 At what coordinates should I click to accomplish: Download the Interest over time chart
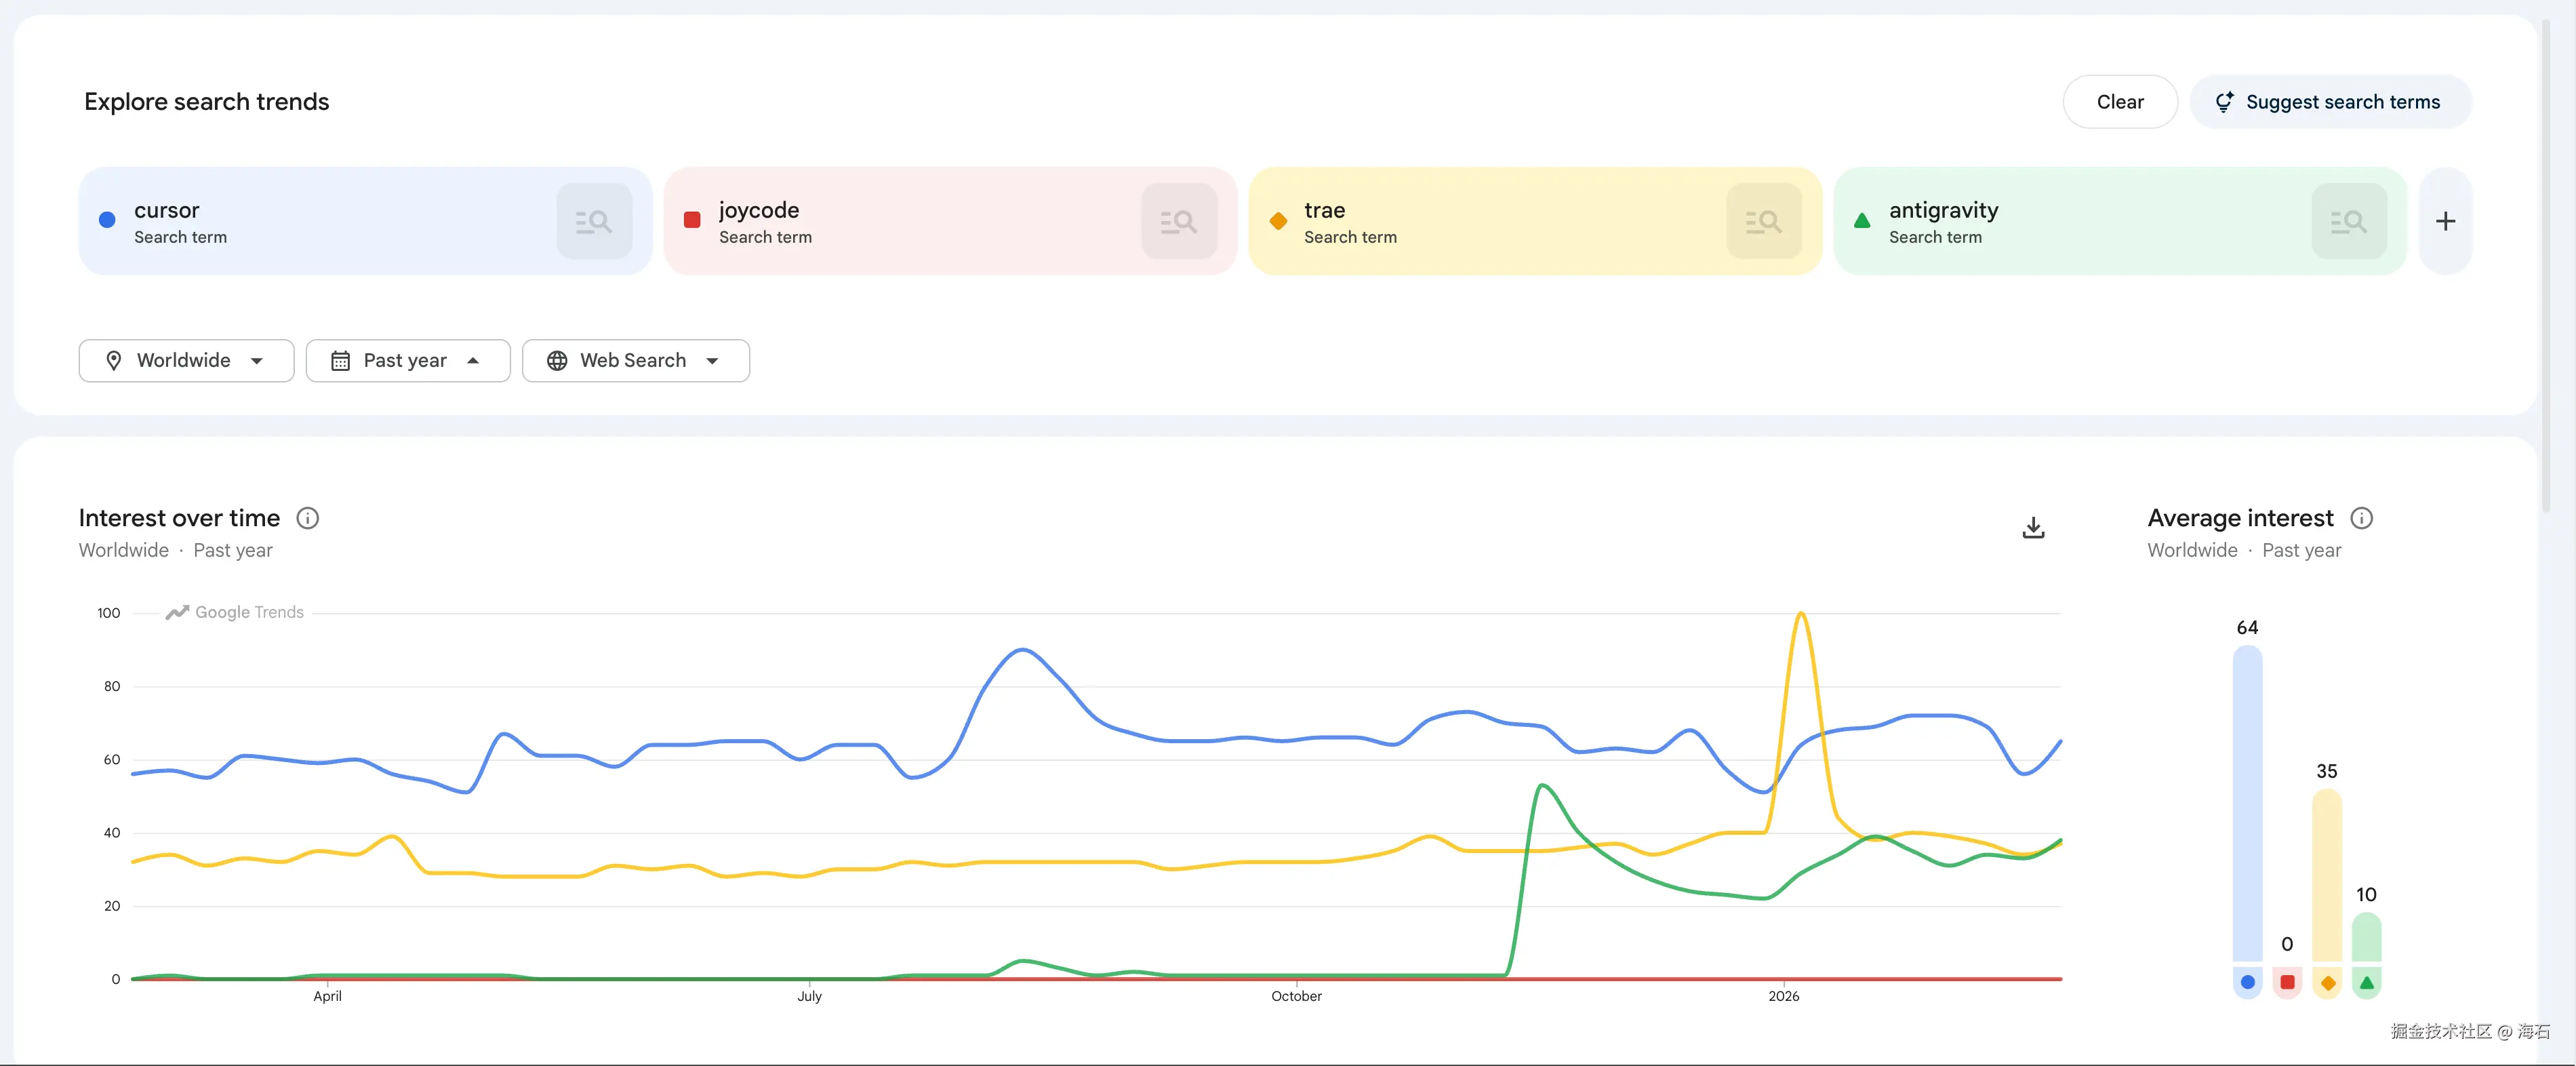tap(2033, 527)
